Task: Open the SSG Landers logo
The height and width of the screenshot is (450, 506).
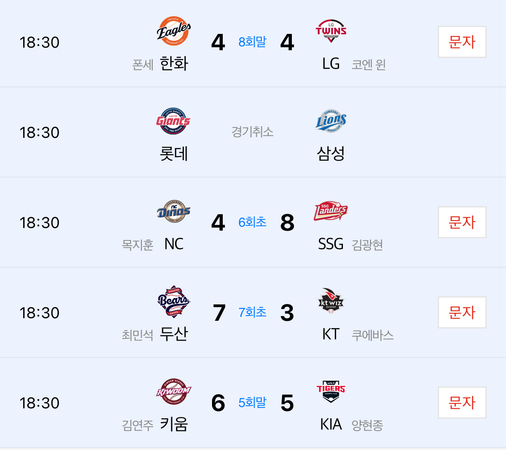Action: point(331,211)
